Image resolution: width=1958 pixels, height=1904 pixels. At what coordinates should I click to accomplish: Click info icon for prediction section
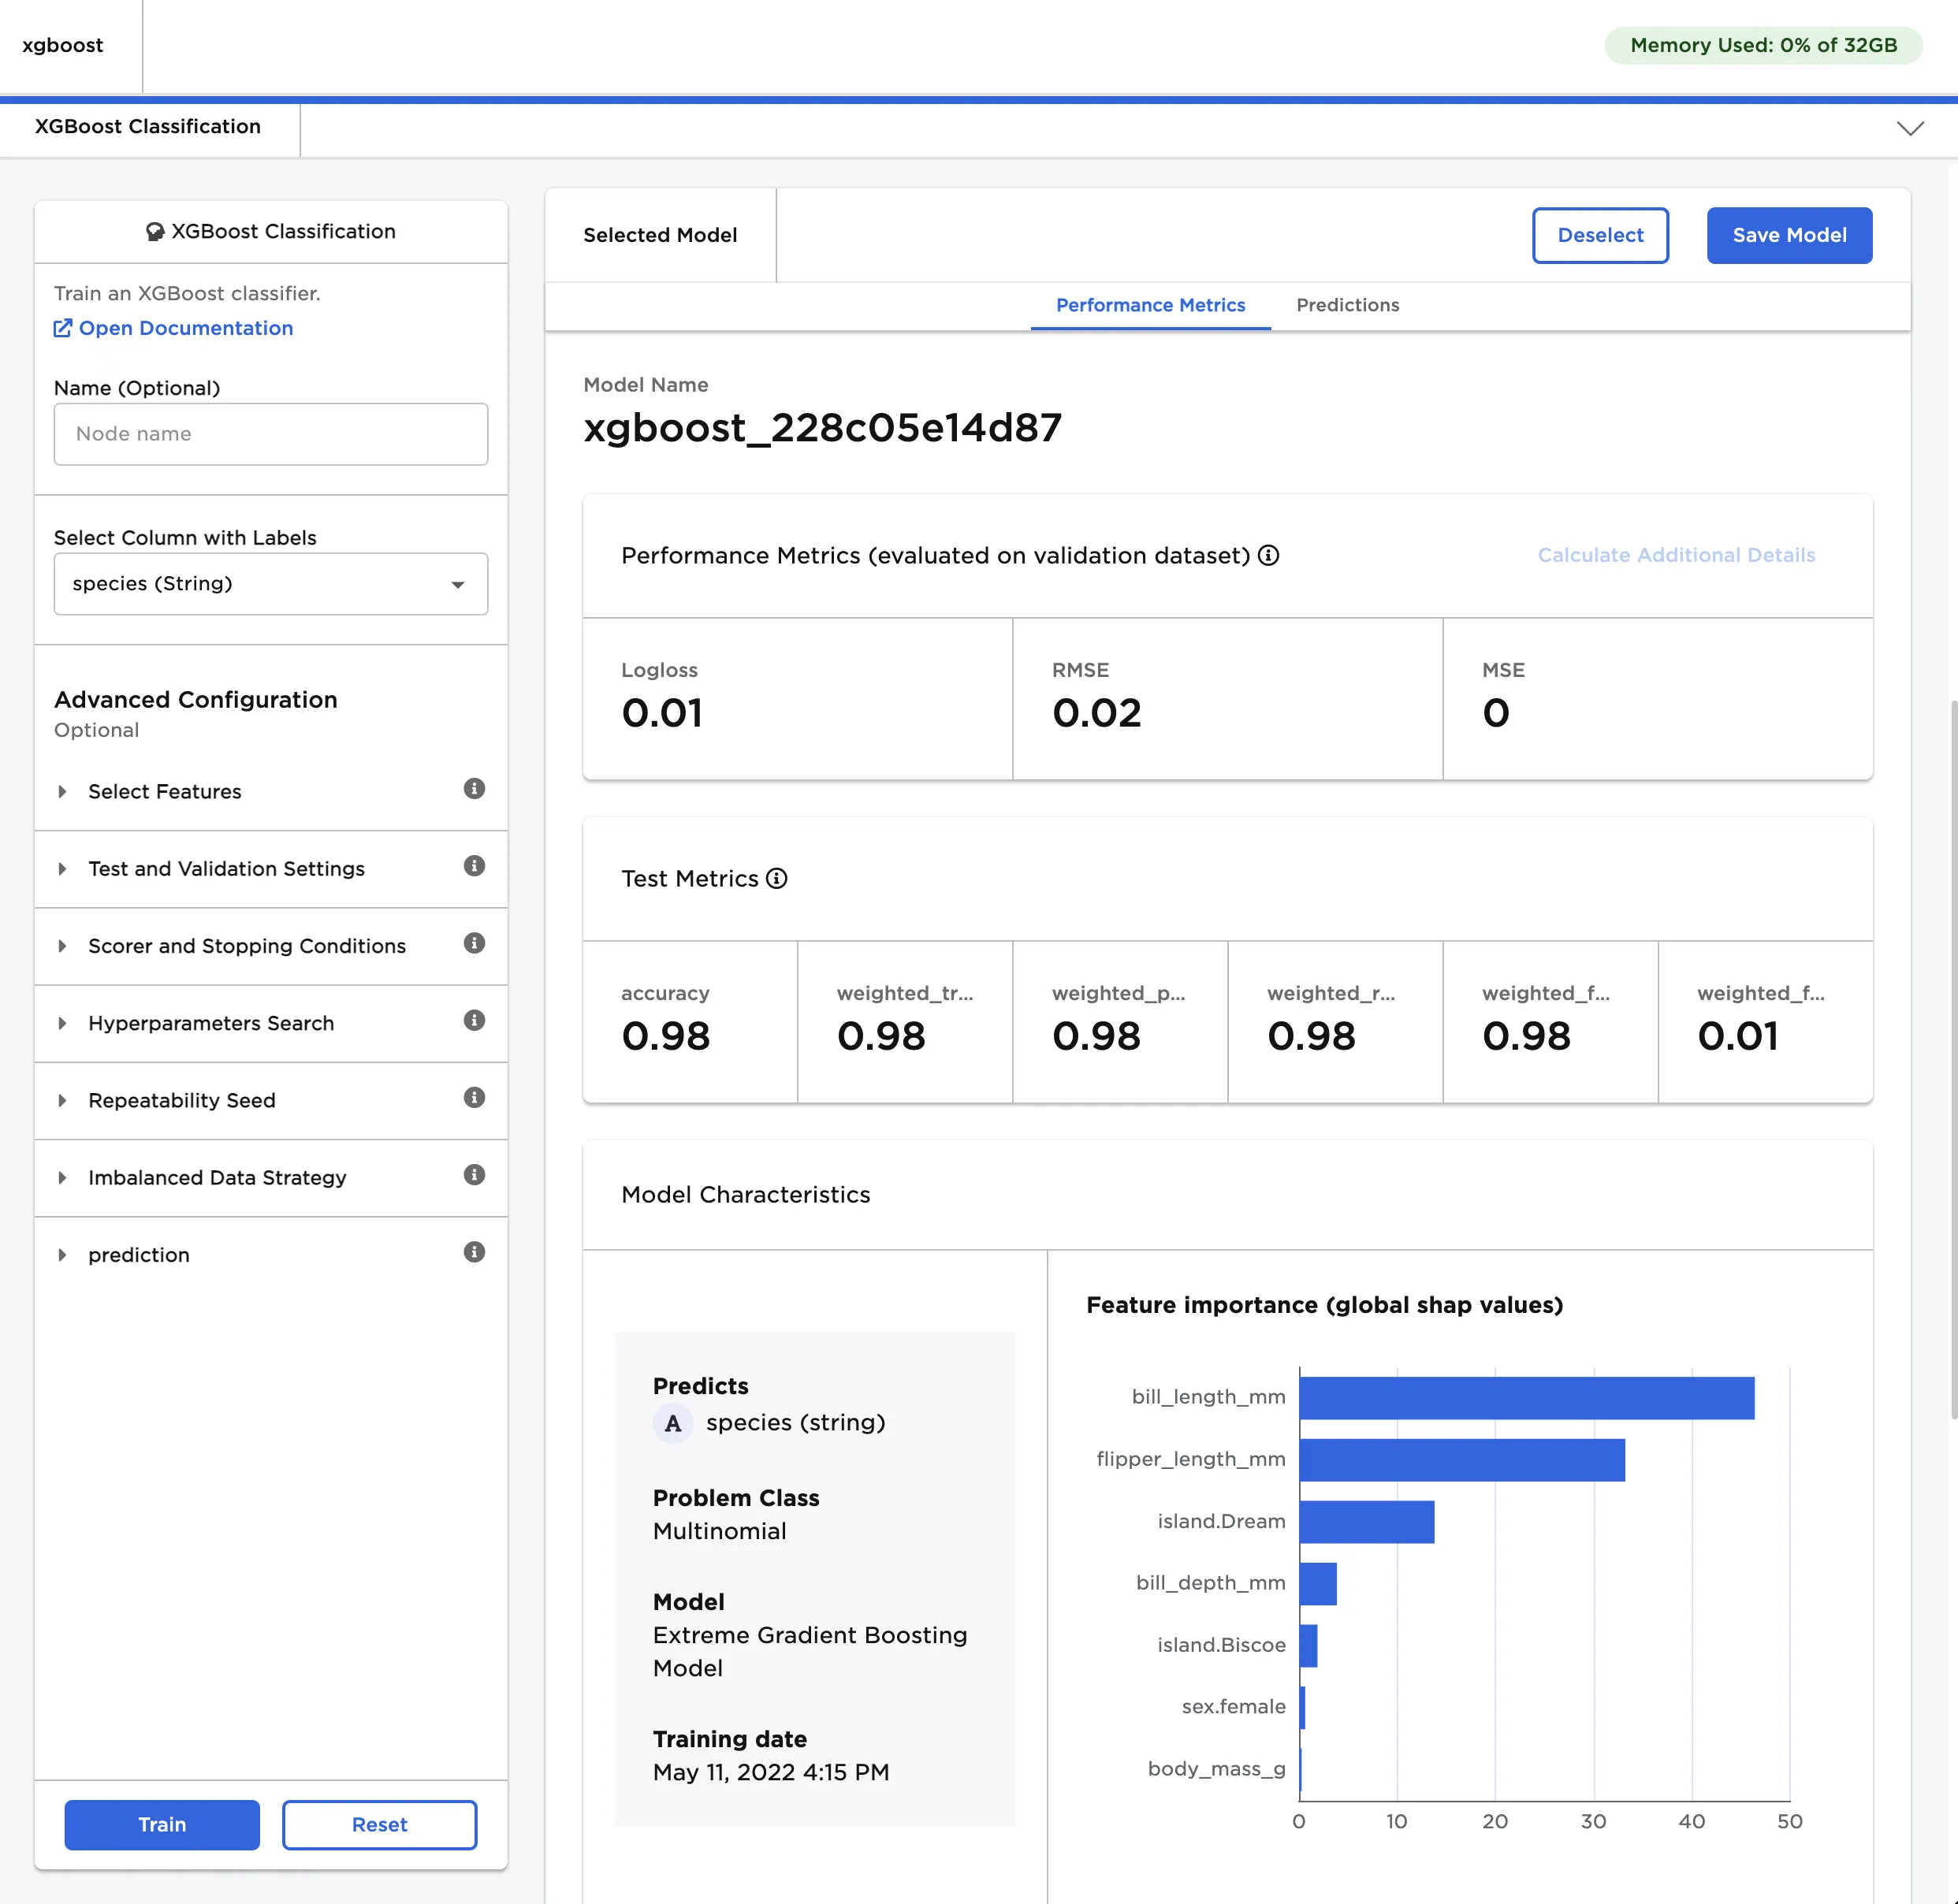tap(474, 1252)
